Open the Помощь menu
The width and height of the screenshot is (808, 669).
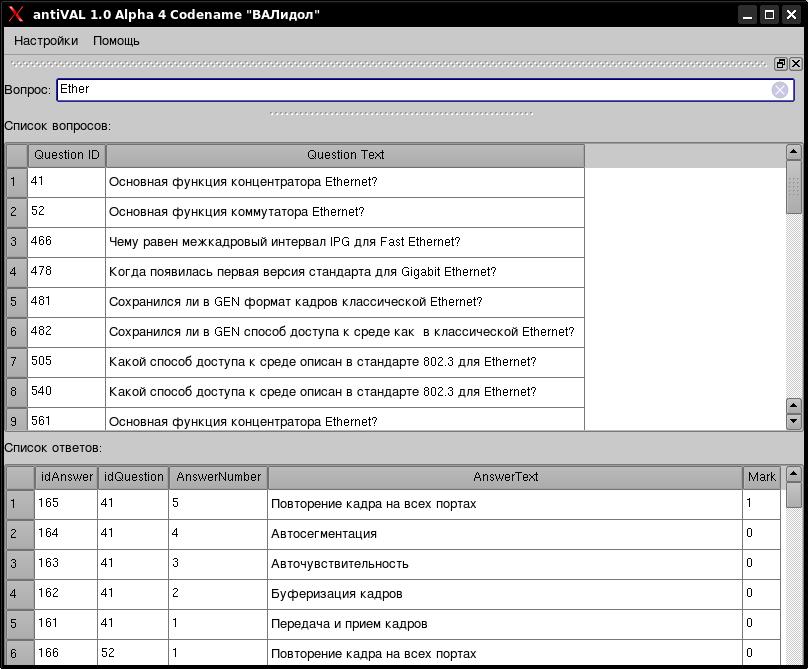click(x=116, y=41)
